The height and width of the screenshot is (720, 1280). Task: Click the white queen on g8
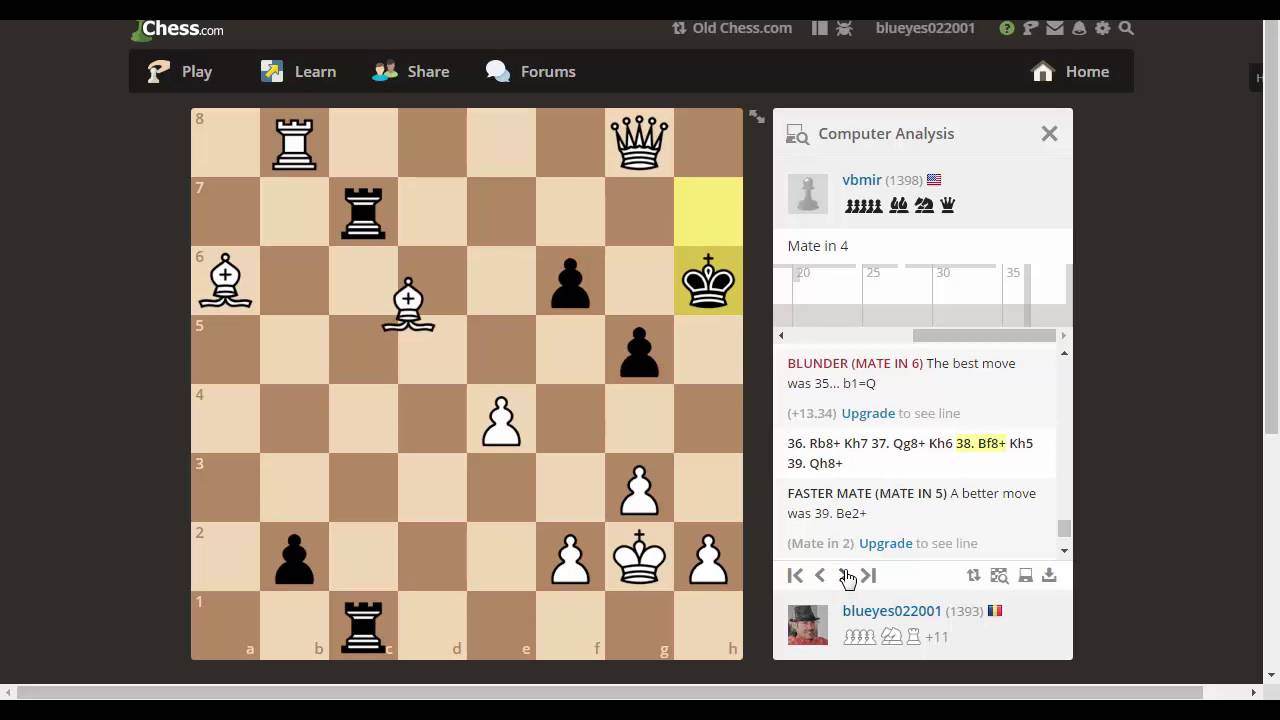pos(639,142)
